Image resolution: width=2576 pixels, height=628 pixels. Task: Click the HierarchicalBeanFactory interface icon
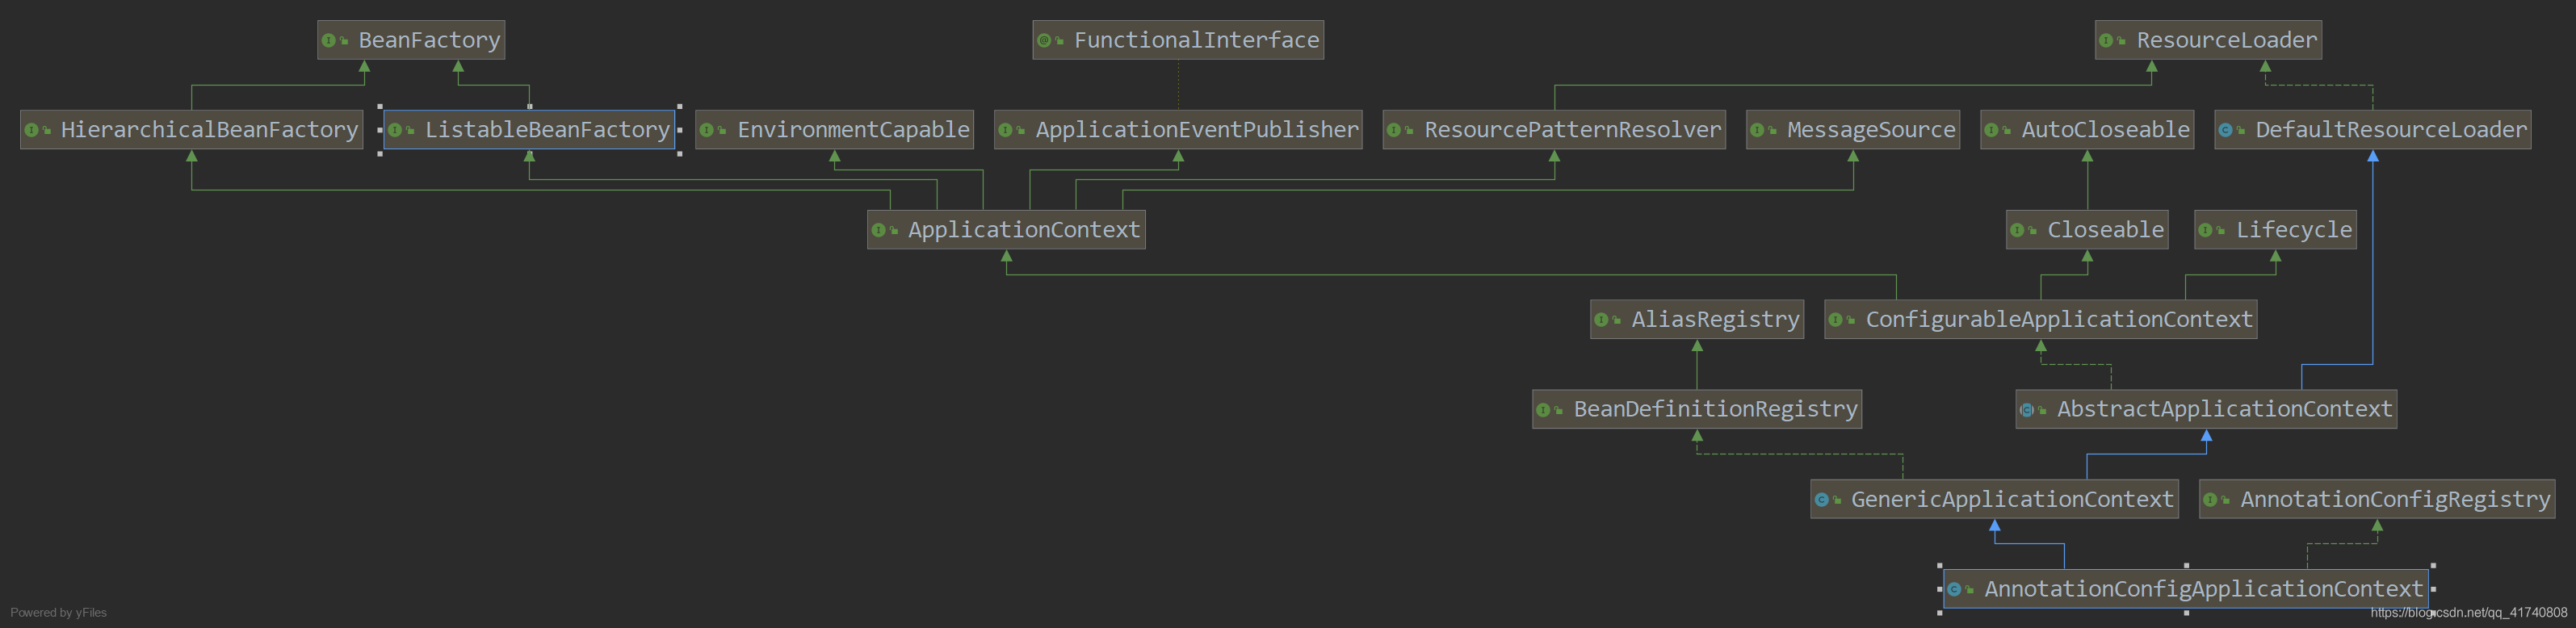[32, 130]
